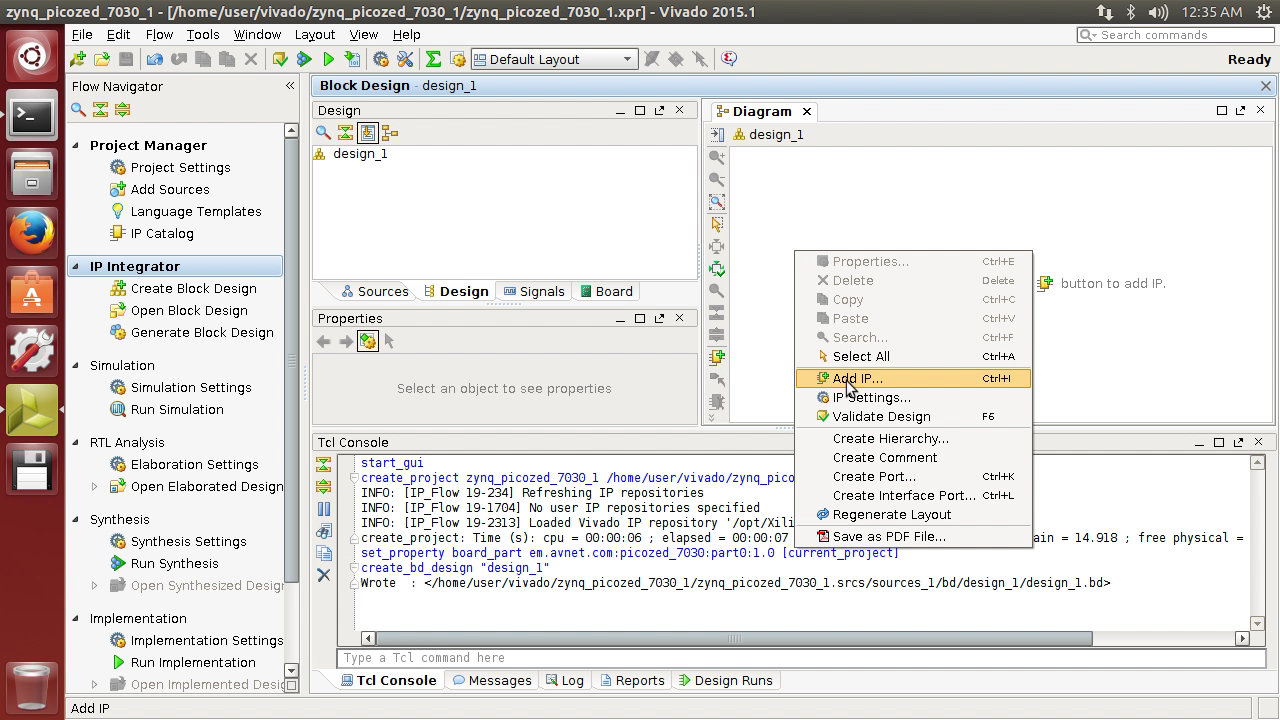Open the Default Layout dropdown

tap(553, 59)
